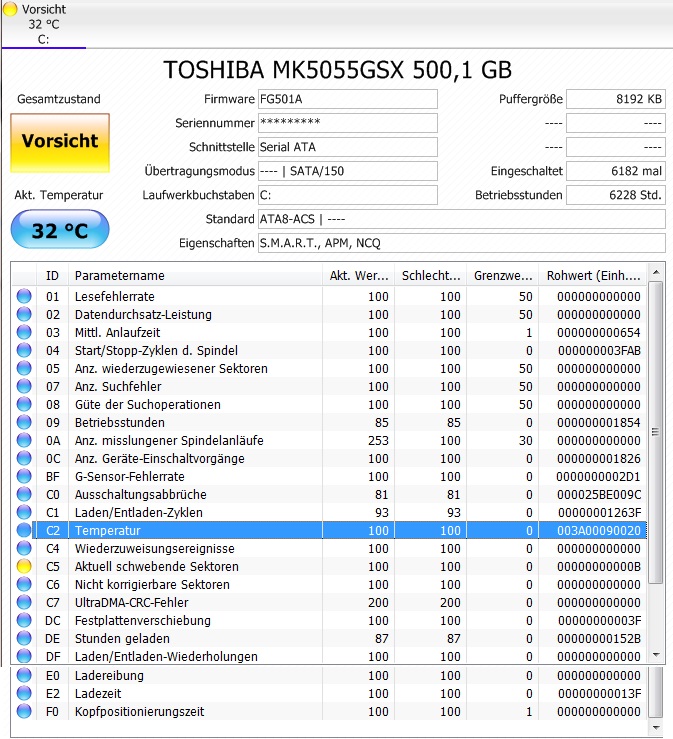Click raw value 000025BE009C in Ausschaltungsabbrüche row
Viewport: 673px width, 739px height.
pos(599,494)
